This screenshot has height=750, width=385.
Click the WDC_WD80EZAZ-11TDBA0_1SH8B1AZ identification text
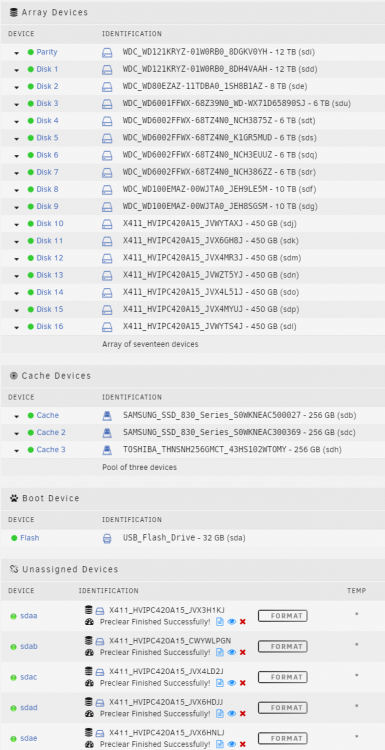pos(193,87)
